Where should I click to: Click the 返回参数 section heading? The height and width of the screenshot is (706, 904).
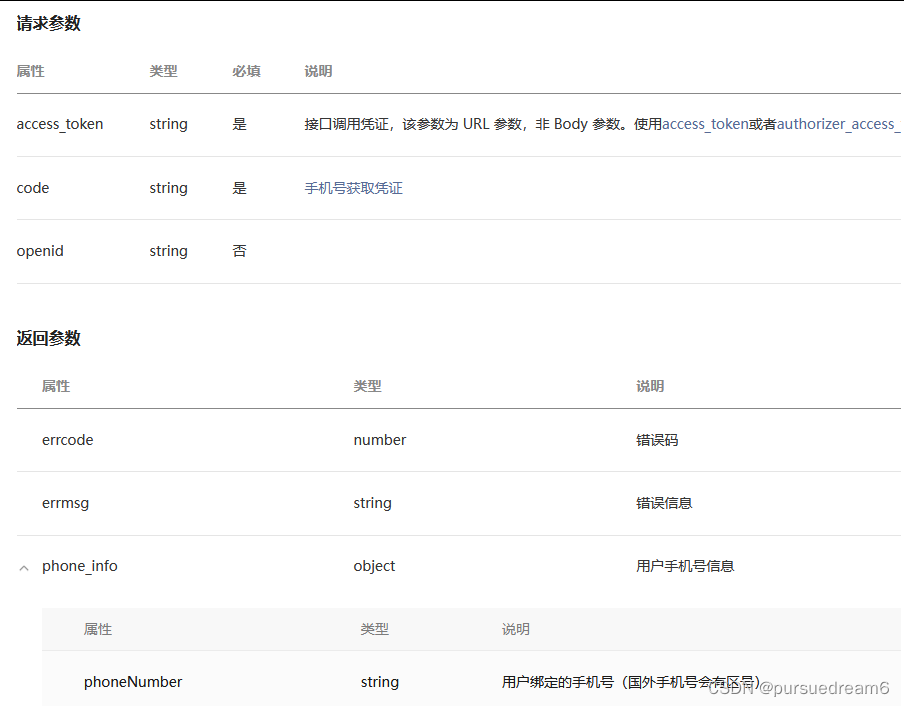click(x=48, y=337)
